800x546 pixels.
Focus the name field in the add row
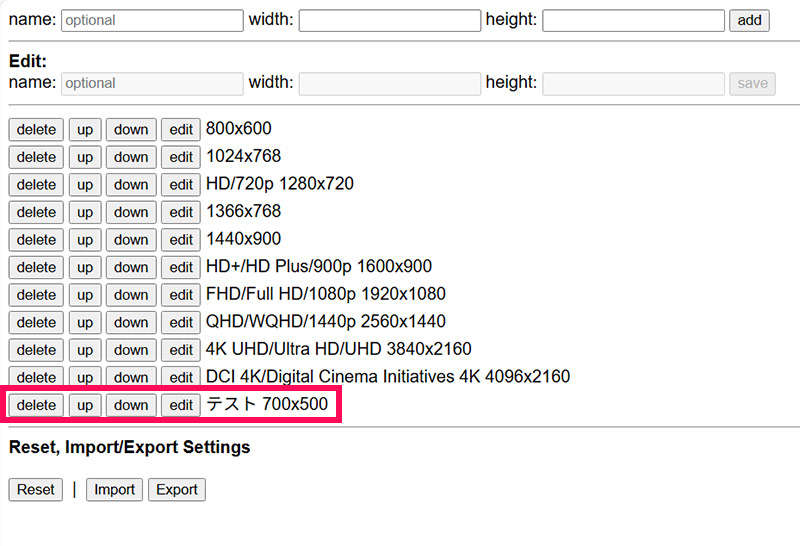pyautogui.click(x=152, y=20)
